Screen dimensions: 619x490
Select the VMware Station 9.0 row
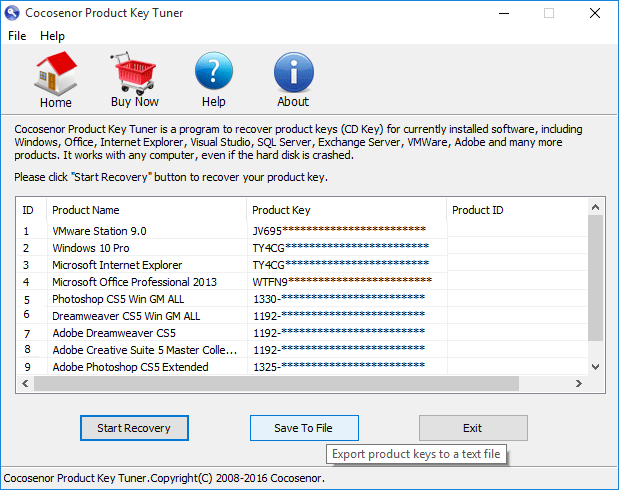pos(302,231)
